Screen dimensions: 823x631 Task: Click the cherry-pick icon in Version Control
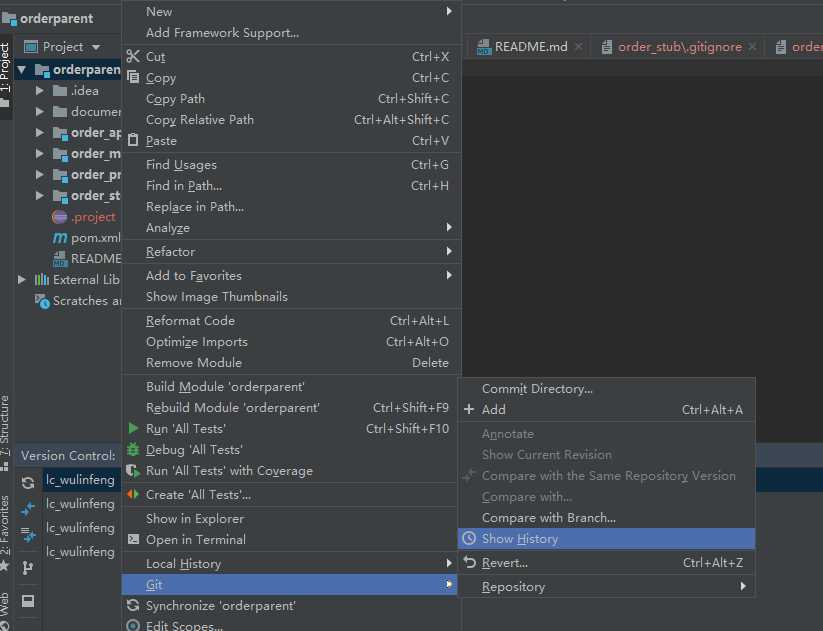[28, 508]
